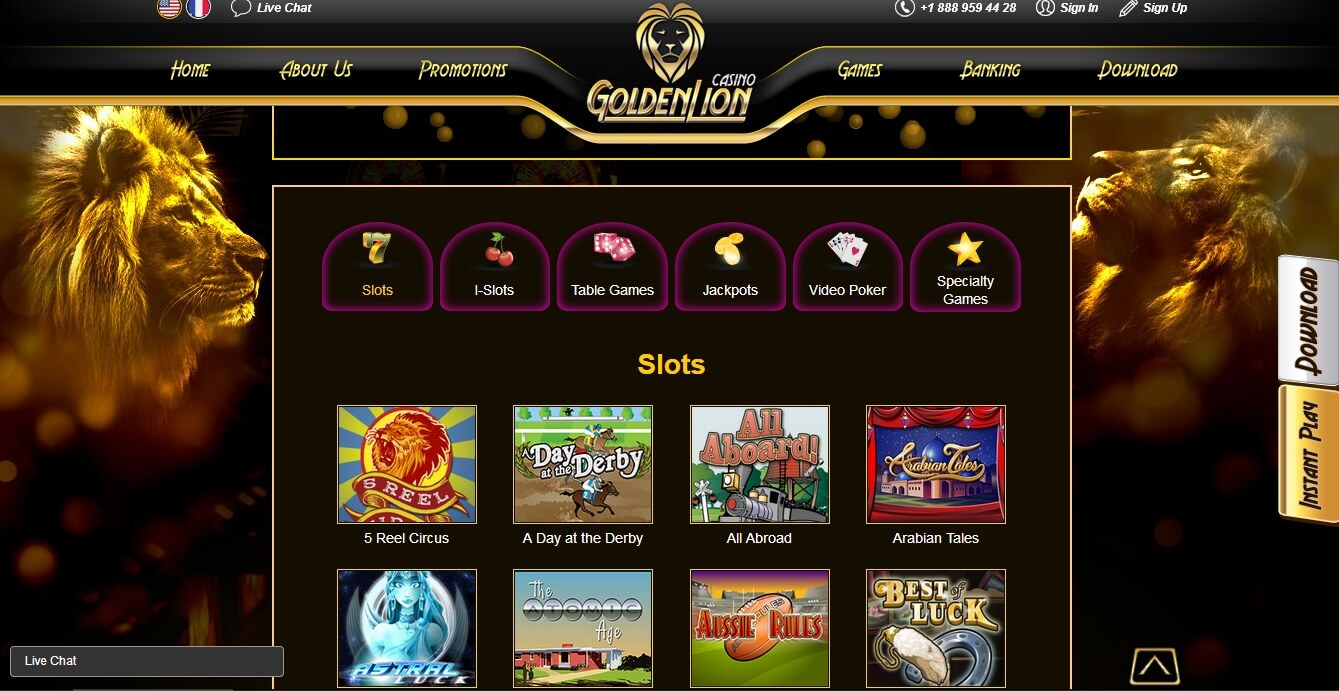The width and height of the screenshot is (1339, 691).
Task: Open the Jackpots coins category
Action: tap(730, 266)
